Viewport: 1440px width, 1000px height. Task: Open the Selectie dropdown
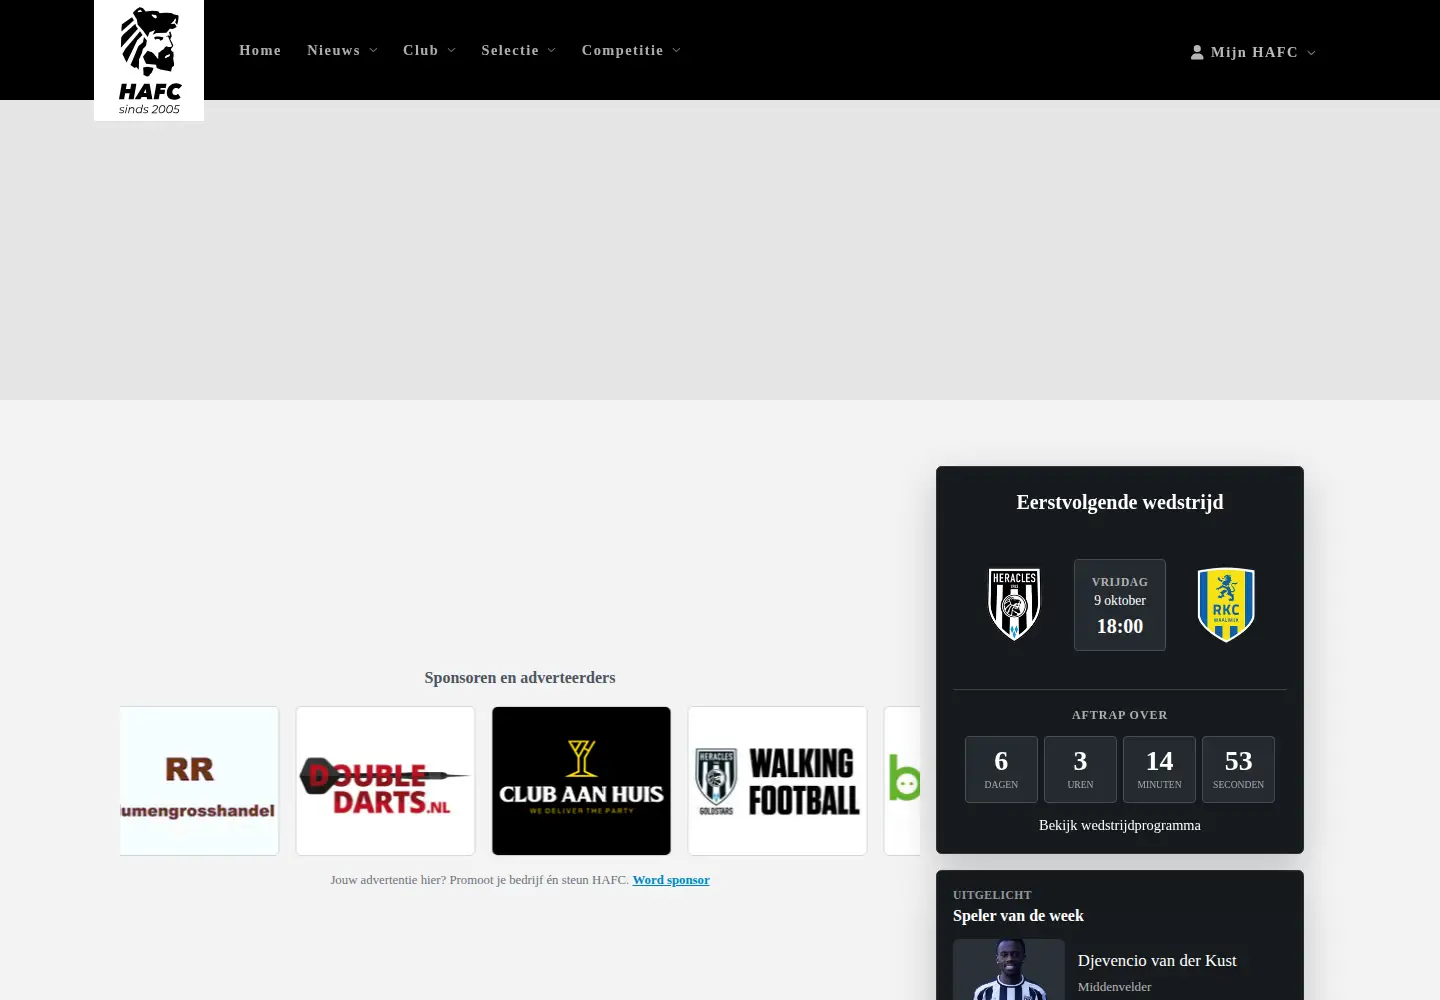tap(519, 50)
